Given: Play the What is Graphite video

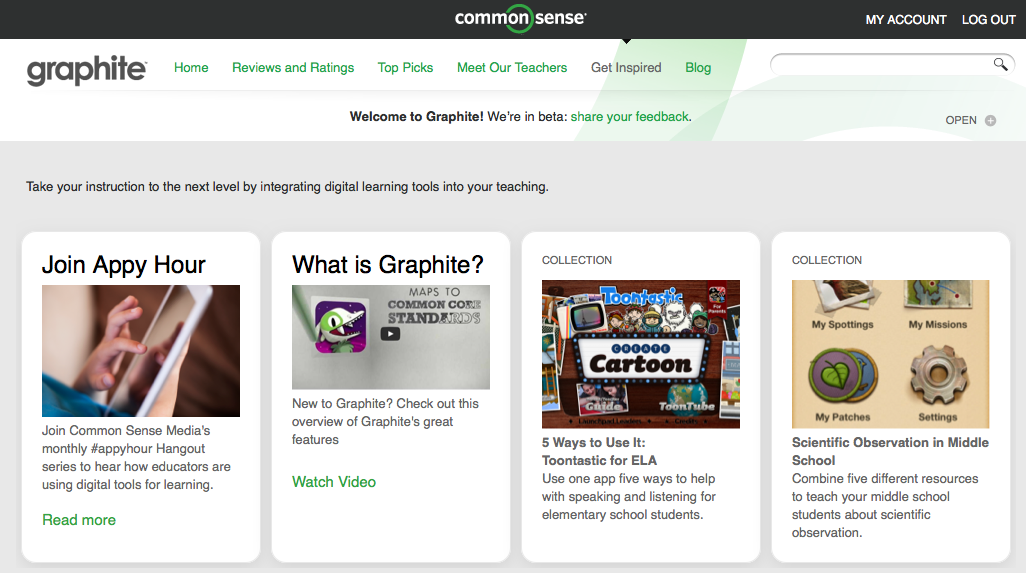Looking at the screenshot, I should pos(390,334).
